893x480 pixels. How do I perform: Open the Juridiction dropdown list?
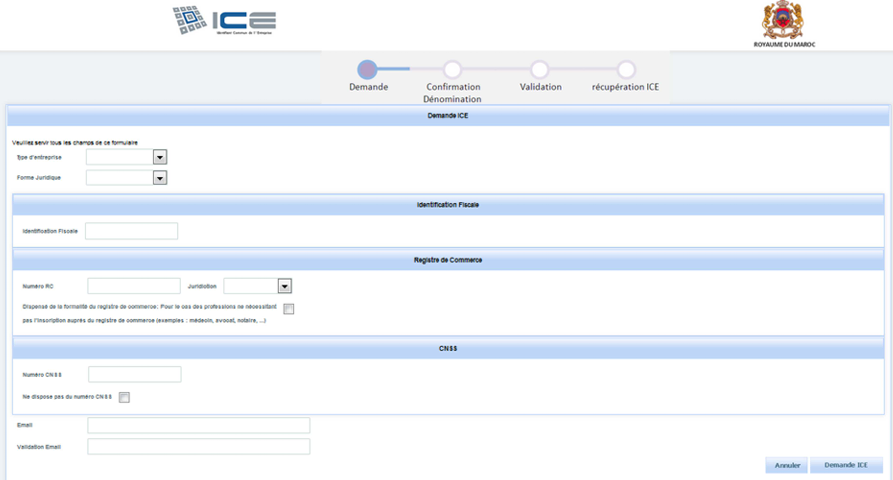point(284,286)
